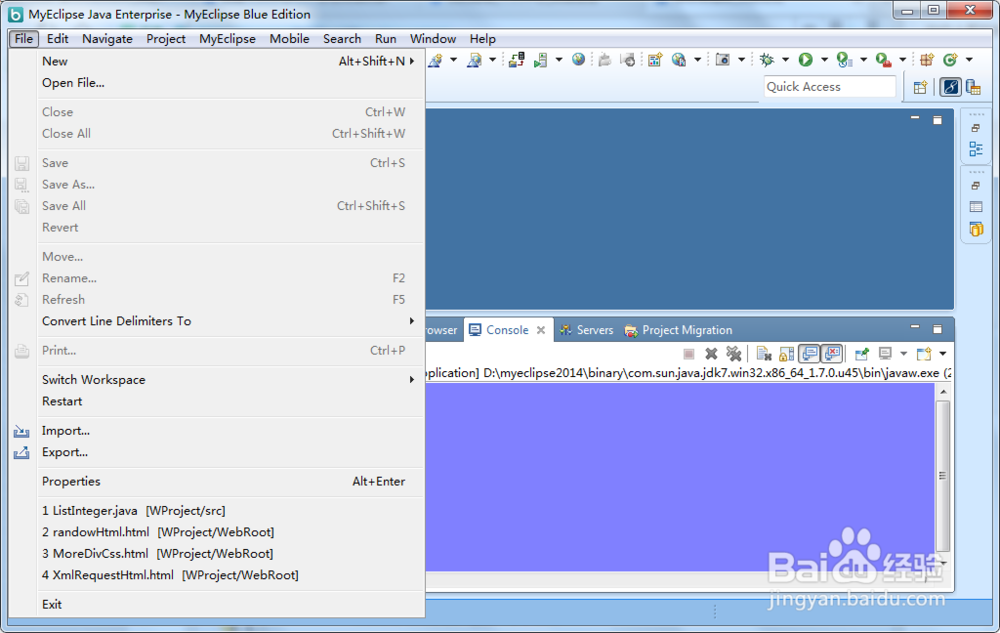Open dropdown arrow next to Debug icon
The image size is (1000, 633).
coord(786,59)
